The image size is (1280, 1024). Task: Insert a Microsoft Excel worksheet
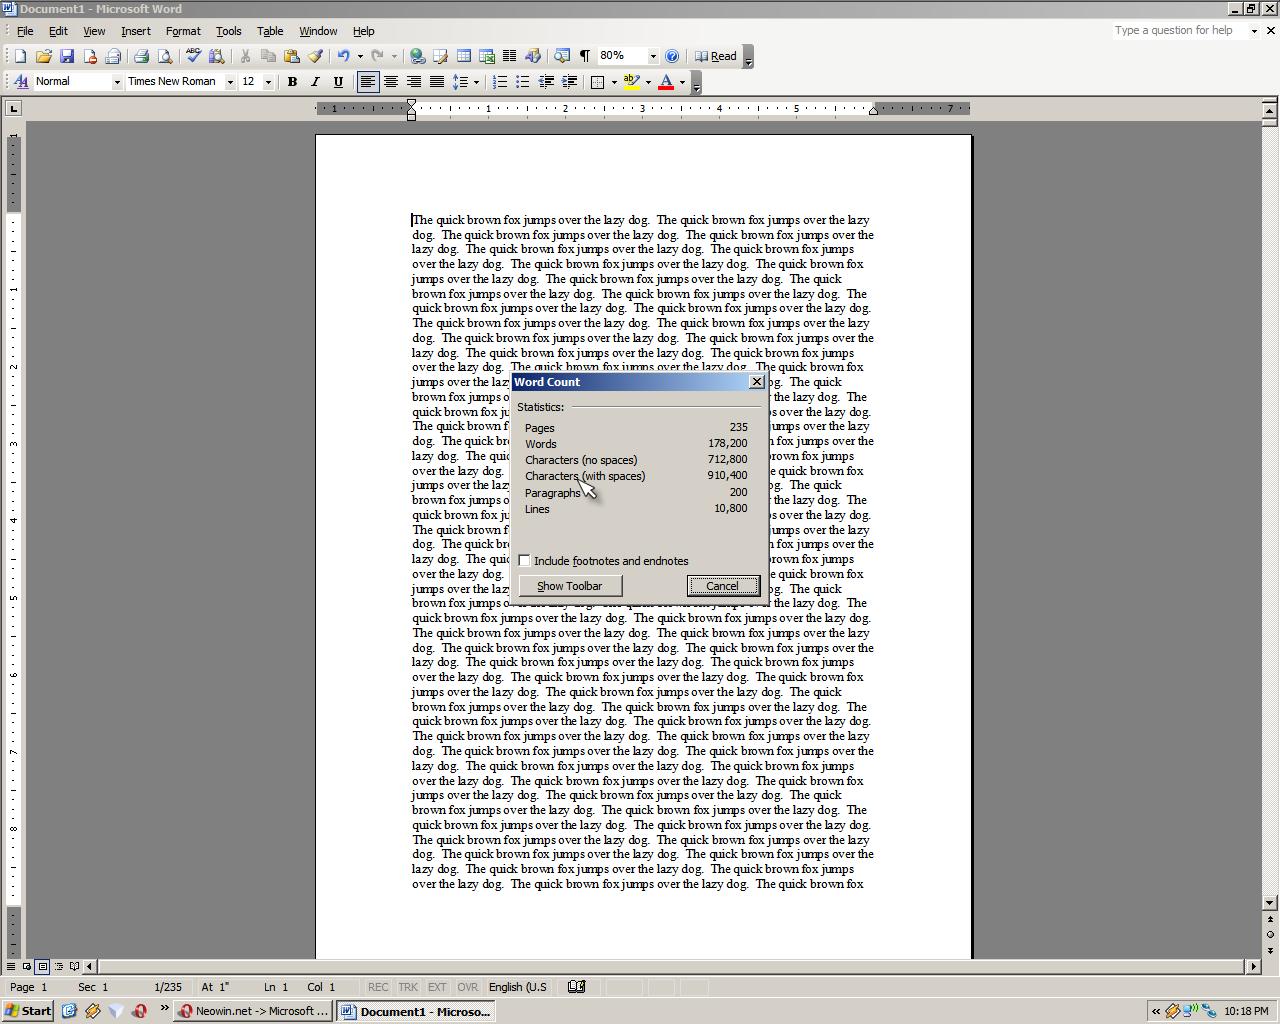pyautogui.click(x=485, y=57)
